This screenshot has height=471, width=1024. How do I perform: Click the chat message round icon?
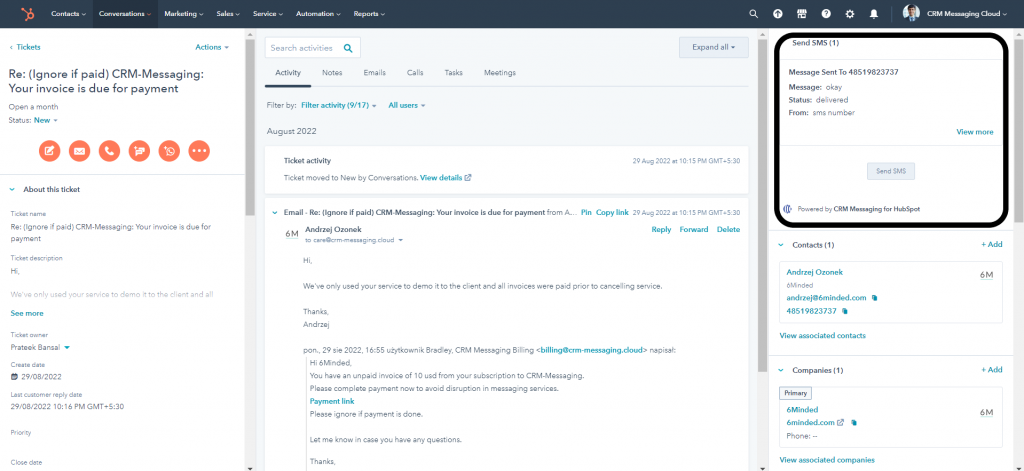point(139,151)
